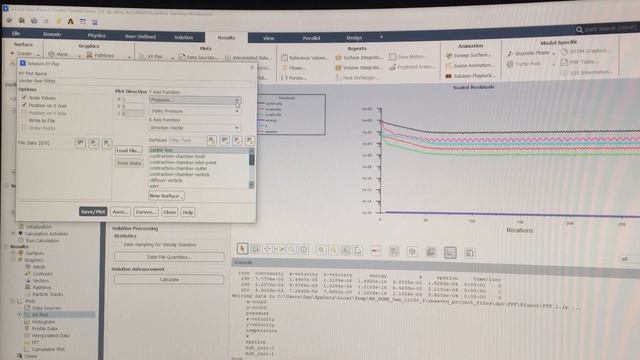Click the last File Data icon
640x360 pixels.
[x=107, y=143]
